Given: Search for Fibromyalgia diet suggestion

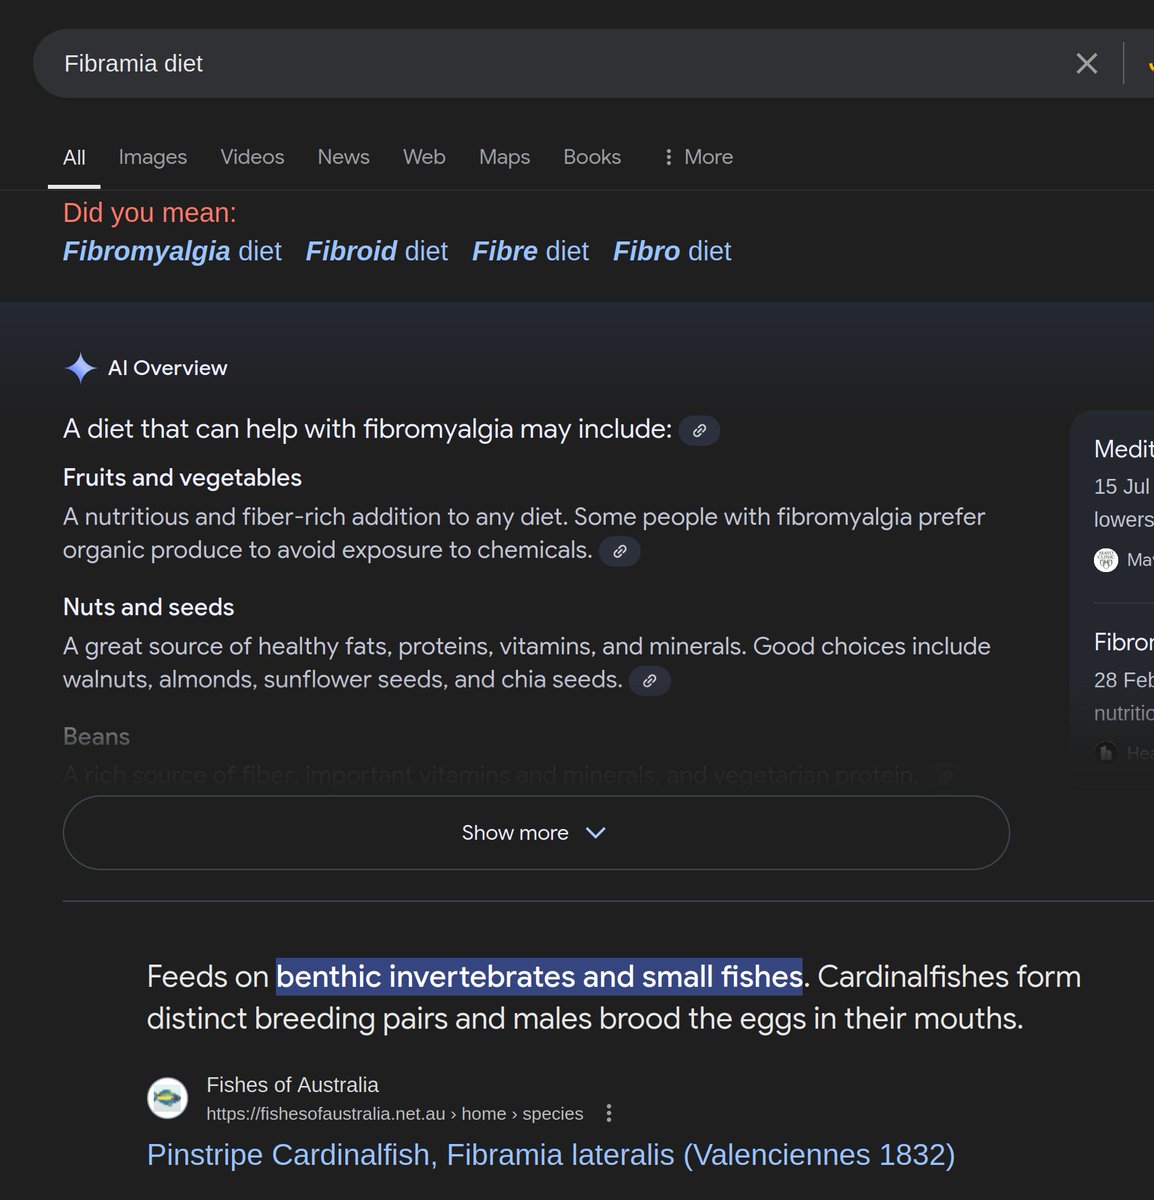Looking at the screenshot, I should point(172,251).
